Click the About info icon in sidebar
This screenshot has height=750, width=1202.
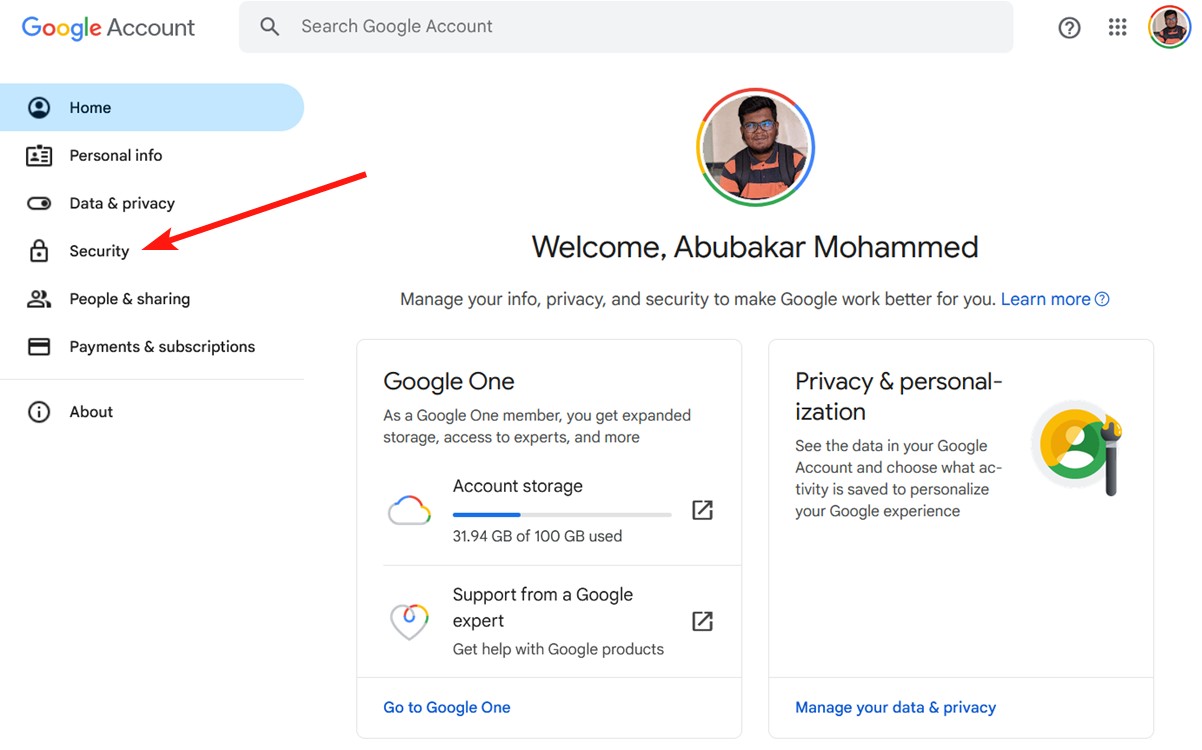coord(38,411)
